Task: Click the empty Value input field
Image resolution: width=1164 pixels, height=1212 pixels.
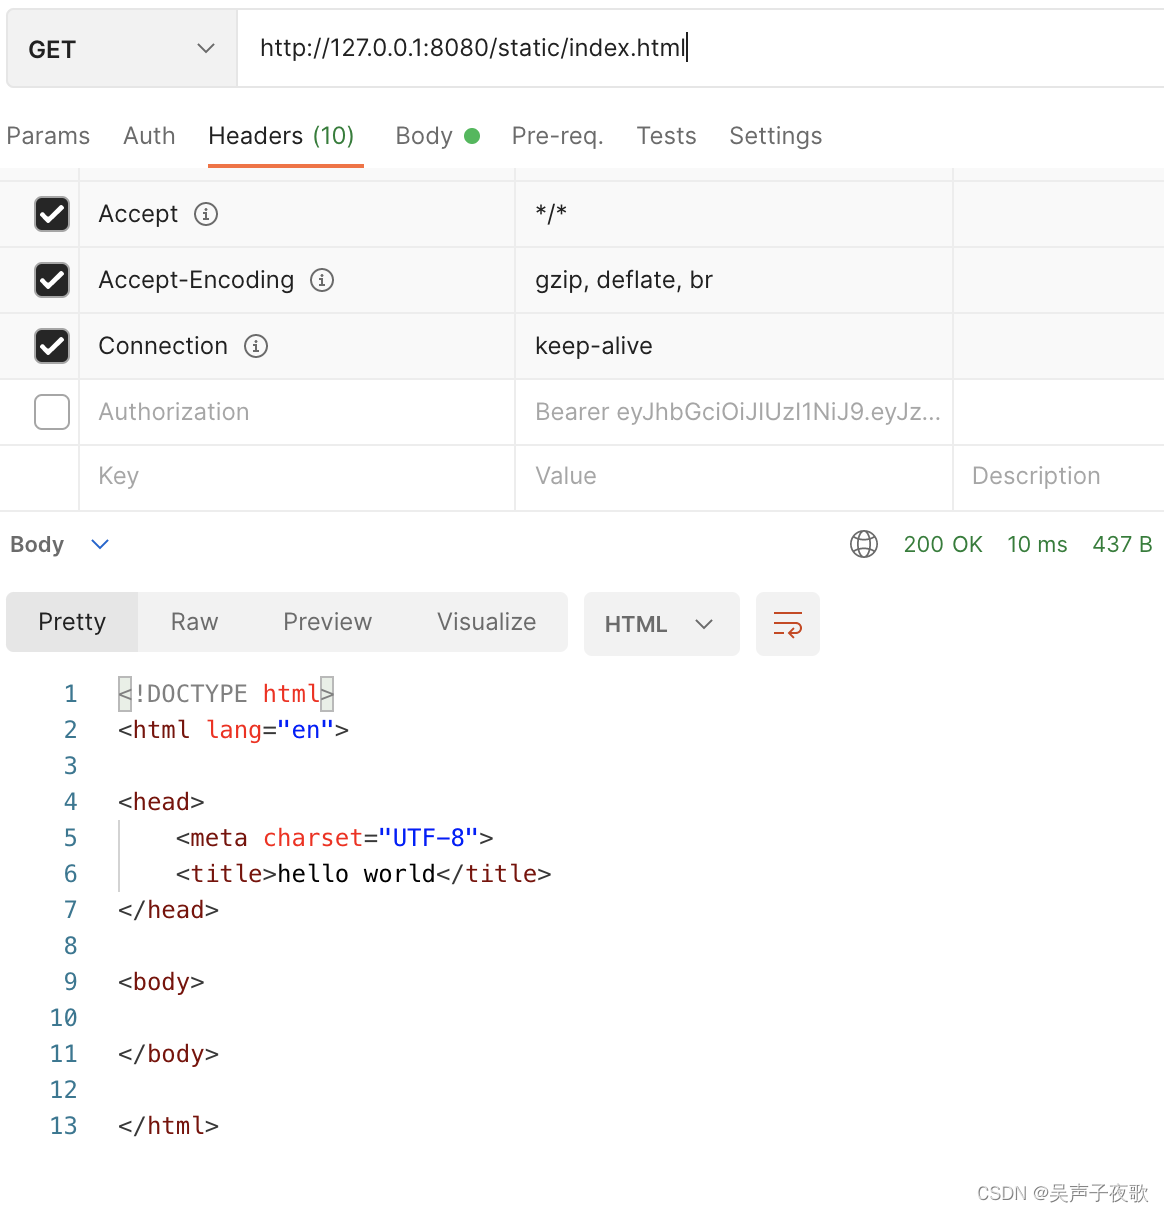Action: click(734, 477)
